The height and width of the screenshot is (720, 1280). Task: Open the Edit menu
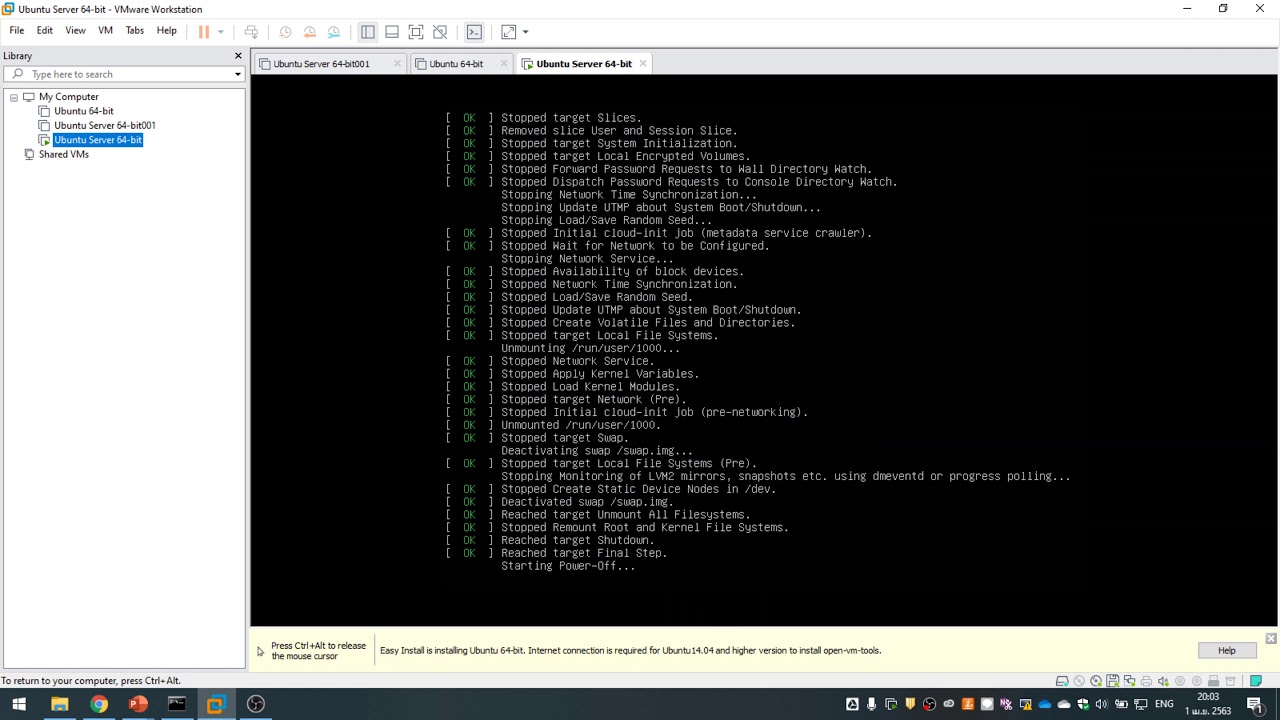pyautogui.click(x=45, y=31)
